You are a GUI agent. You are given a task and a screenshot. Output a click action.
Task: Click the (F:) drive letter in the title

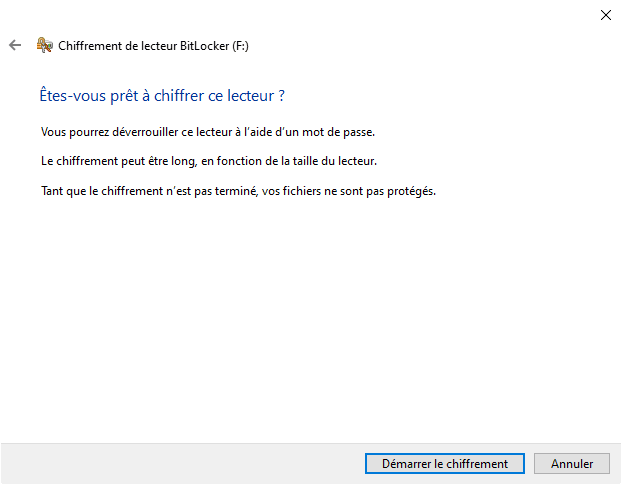[x=241, y=45]
